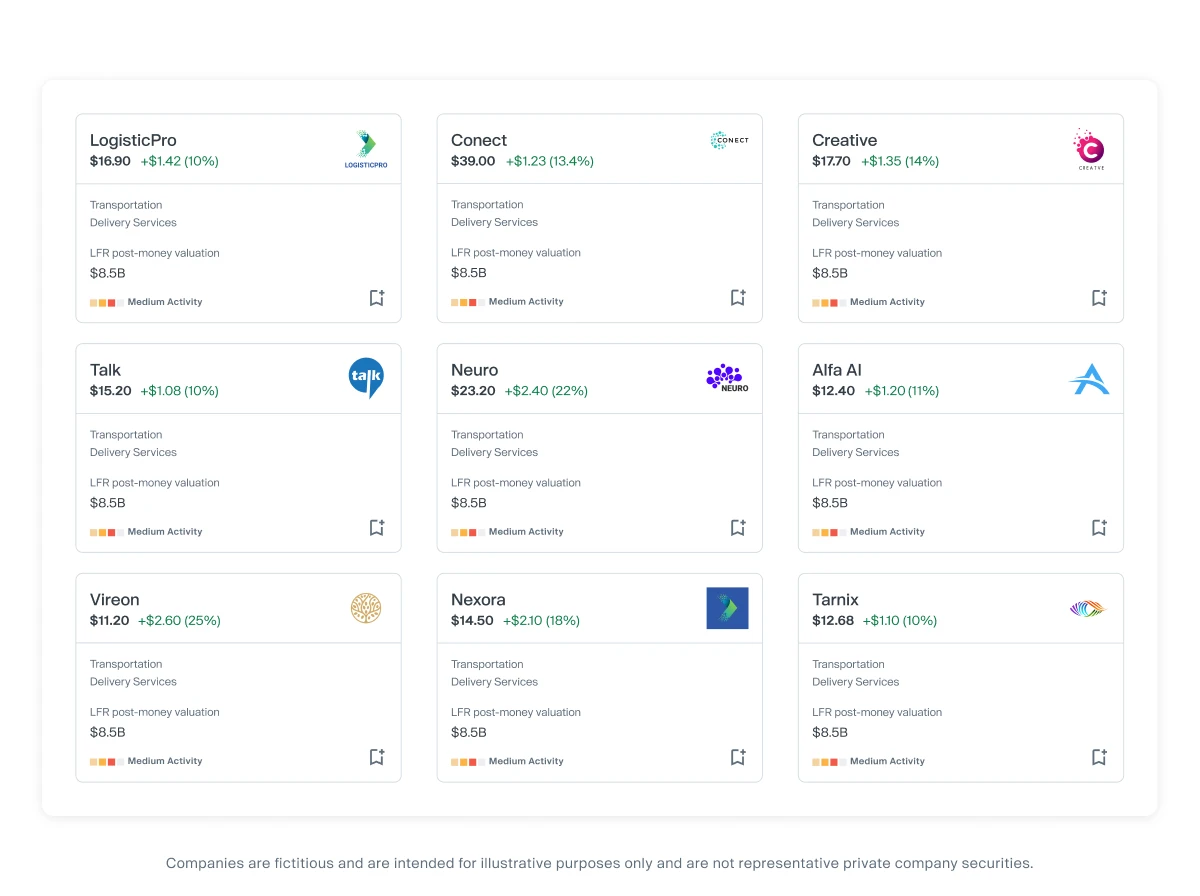The image size is (1200, 896).
Task: Bookmark the Conect company card
Action: click(737, 298)
